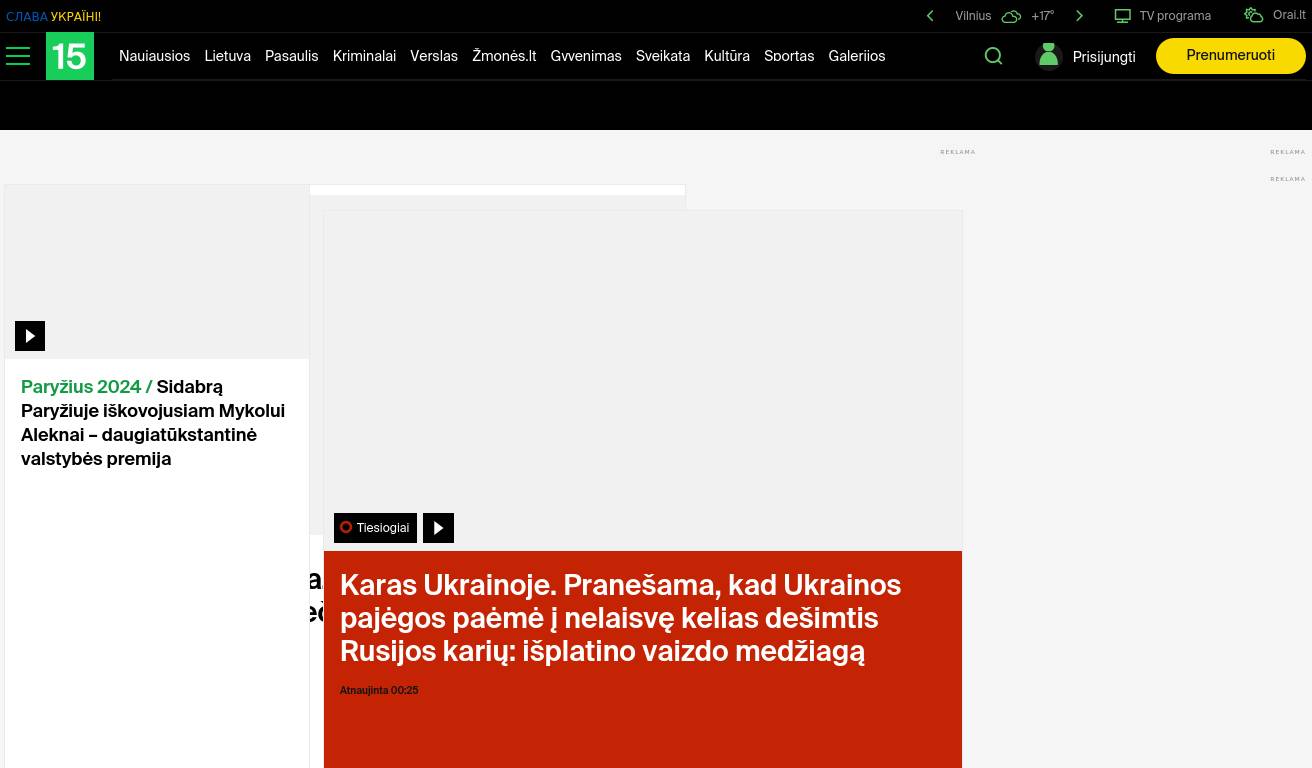The image size is (1312, 768).
Task: Open search with magnifier icon
Action: point(993,56)
